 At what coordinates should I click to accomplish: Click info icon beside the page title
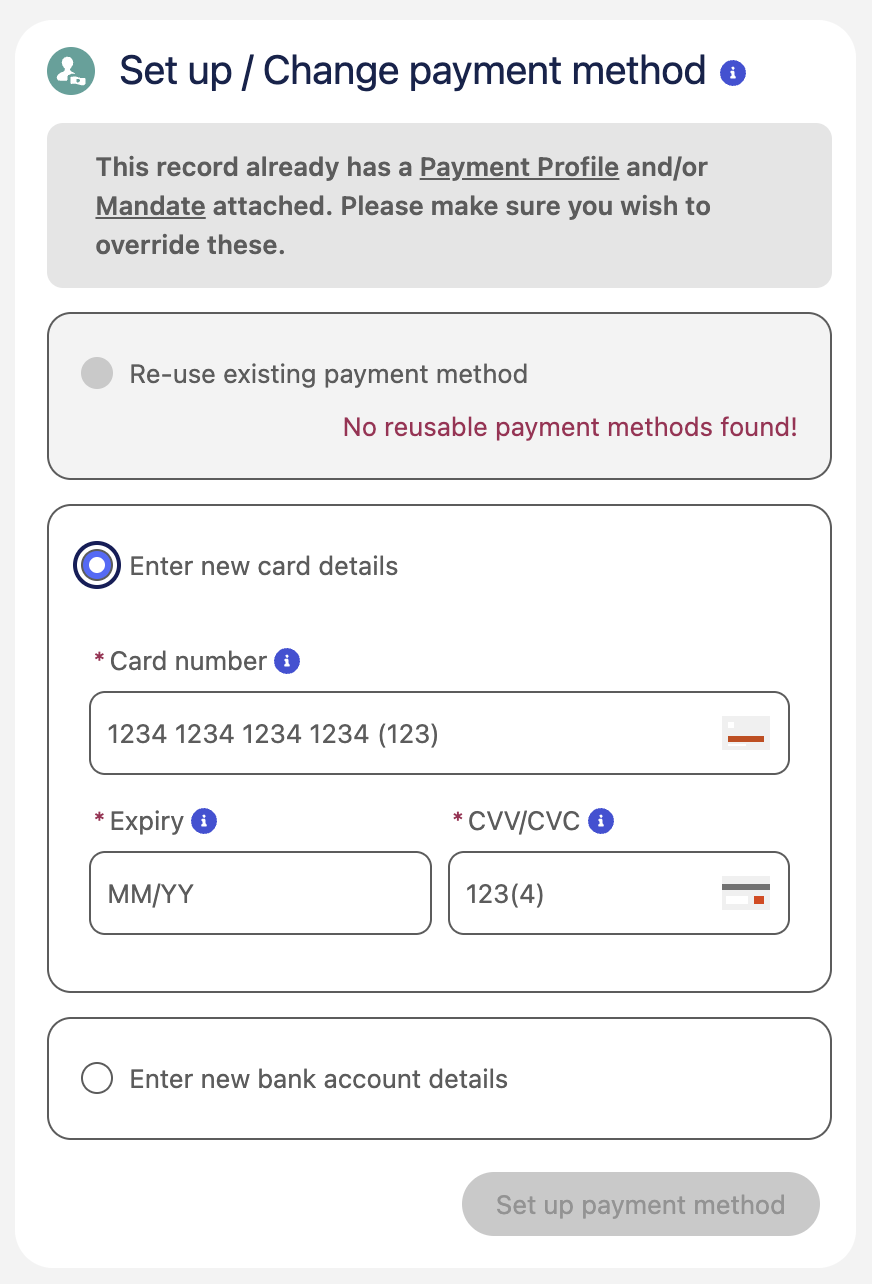pyautogui.click(x=733, y=73)
